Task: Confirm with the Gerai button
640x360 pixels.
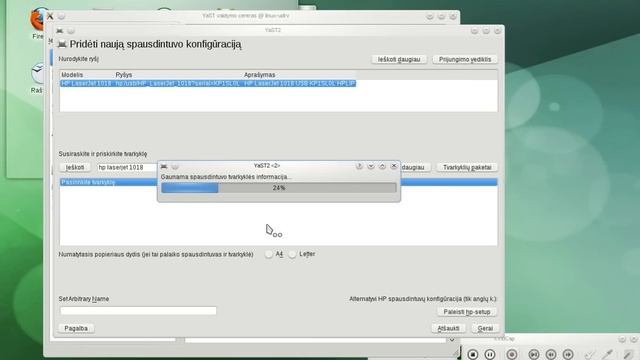Action: pyautogui.click(x=485, y=328)
